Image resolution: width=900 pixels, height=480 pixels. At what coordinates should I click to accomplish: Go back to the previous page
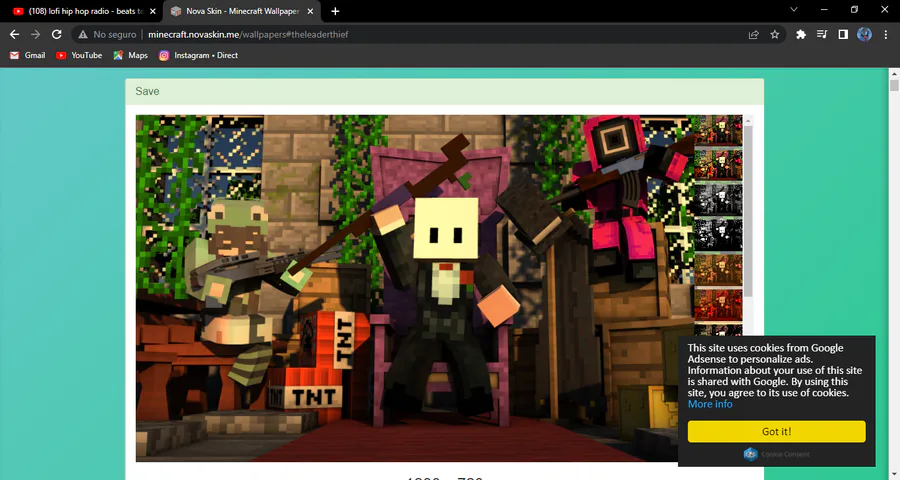[14, 34]
